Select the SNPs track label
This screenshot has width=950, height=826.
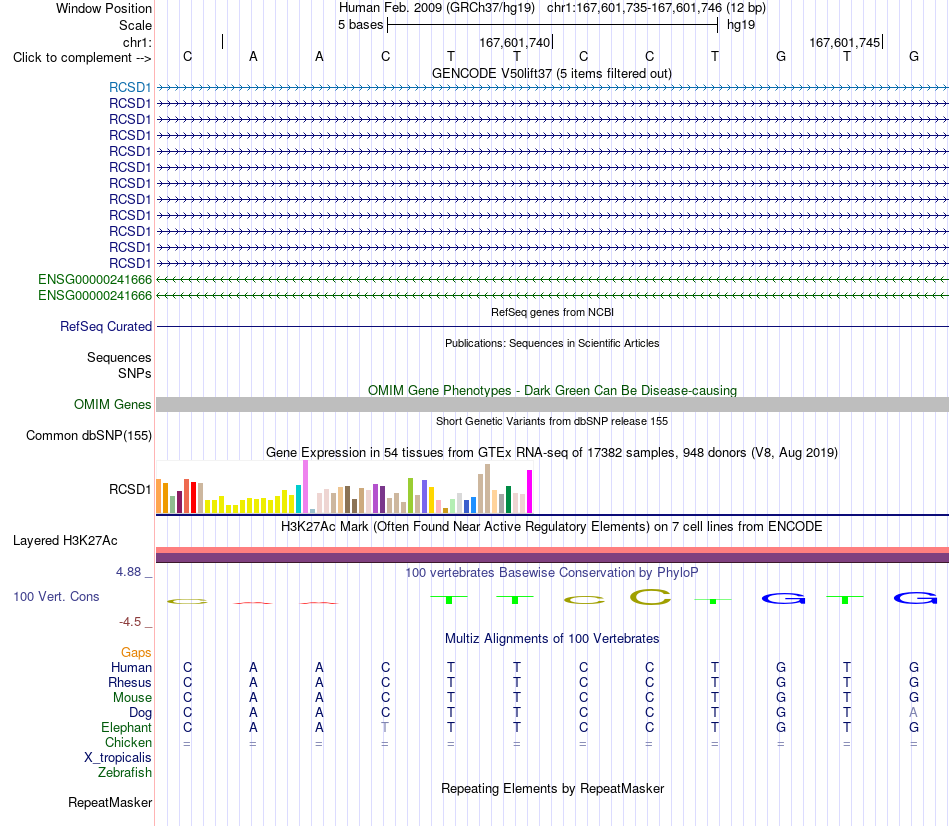135,373
